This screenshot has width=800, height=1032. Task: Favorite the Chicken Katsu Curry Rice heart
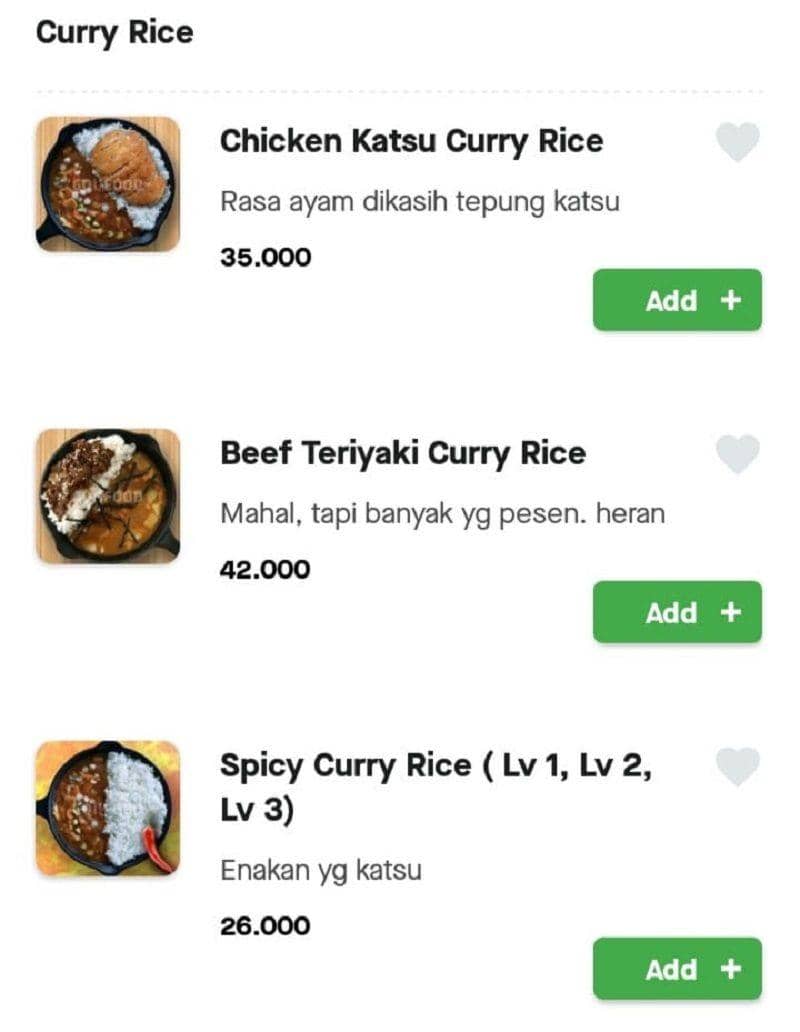click(738, 142)
